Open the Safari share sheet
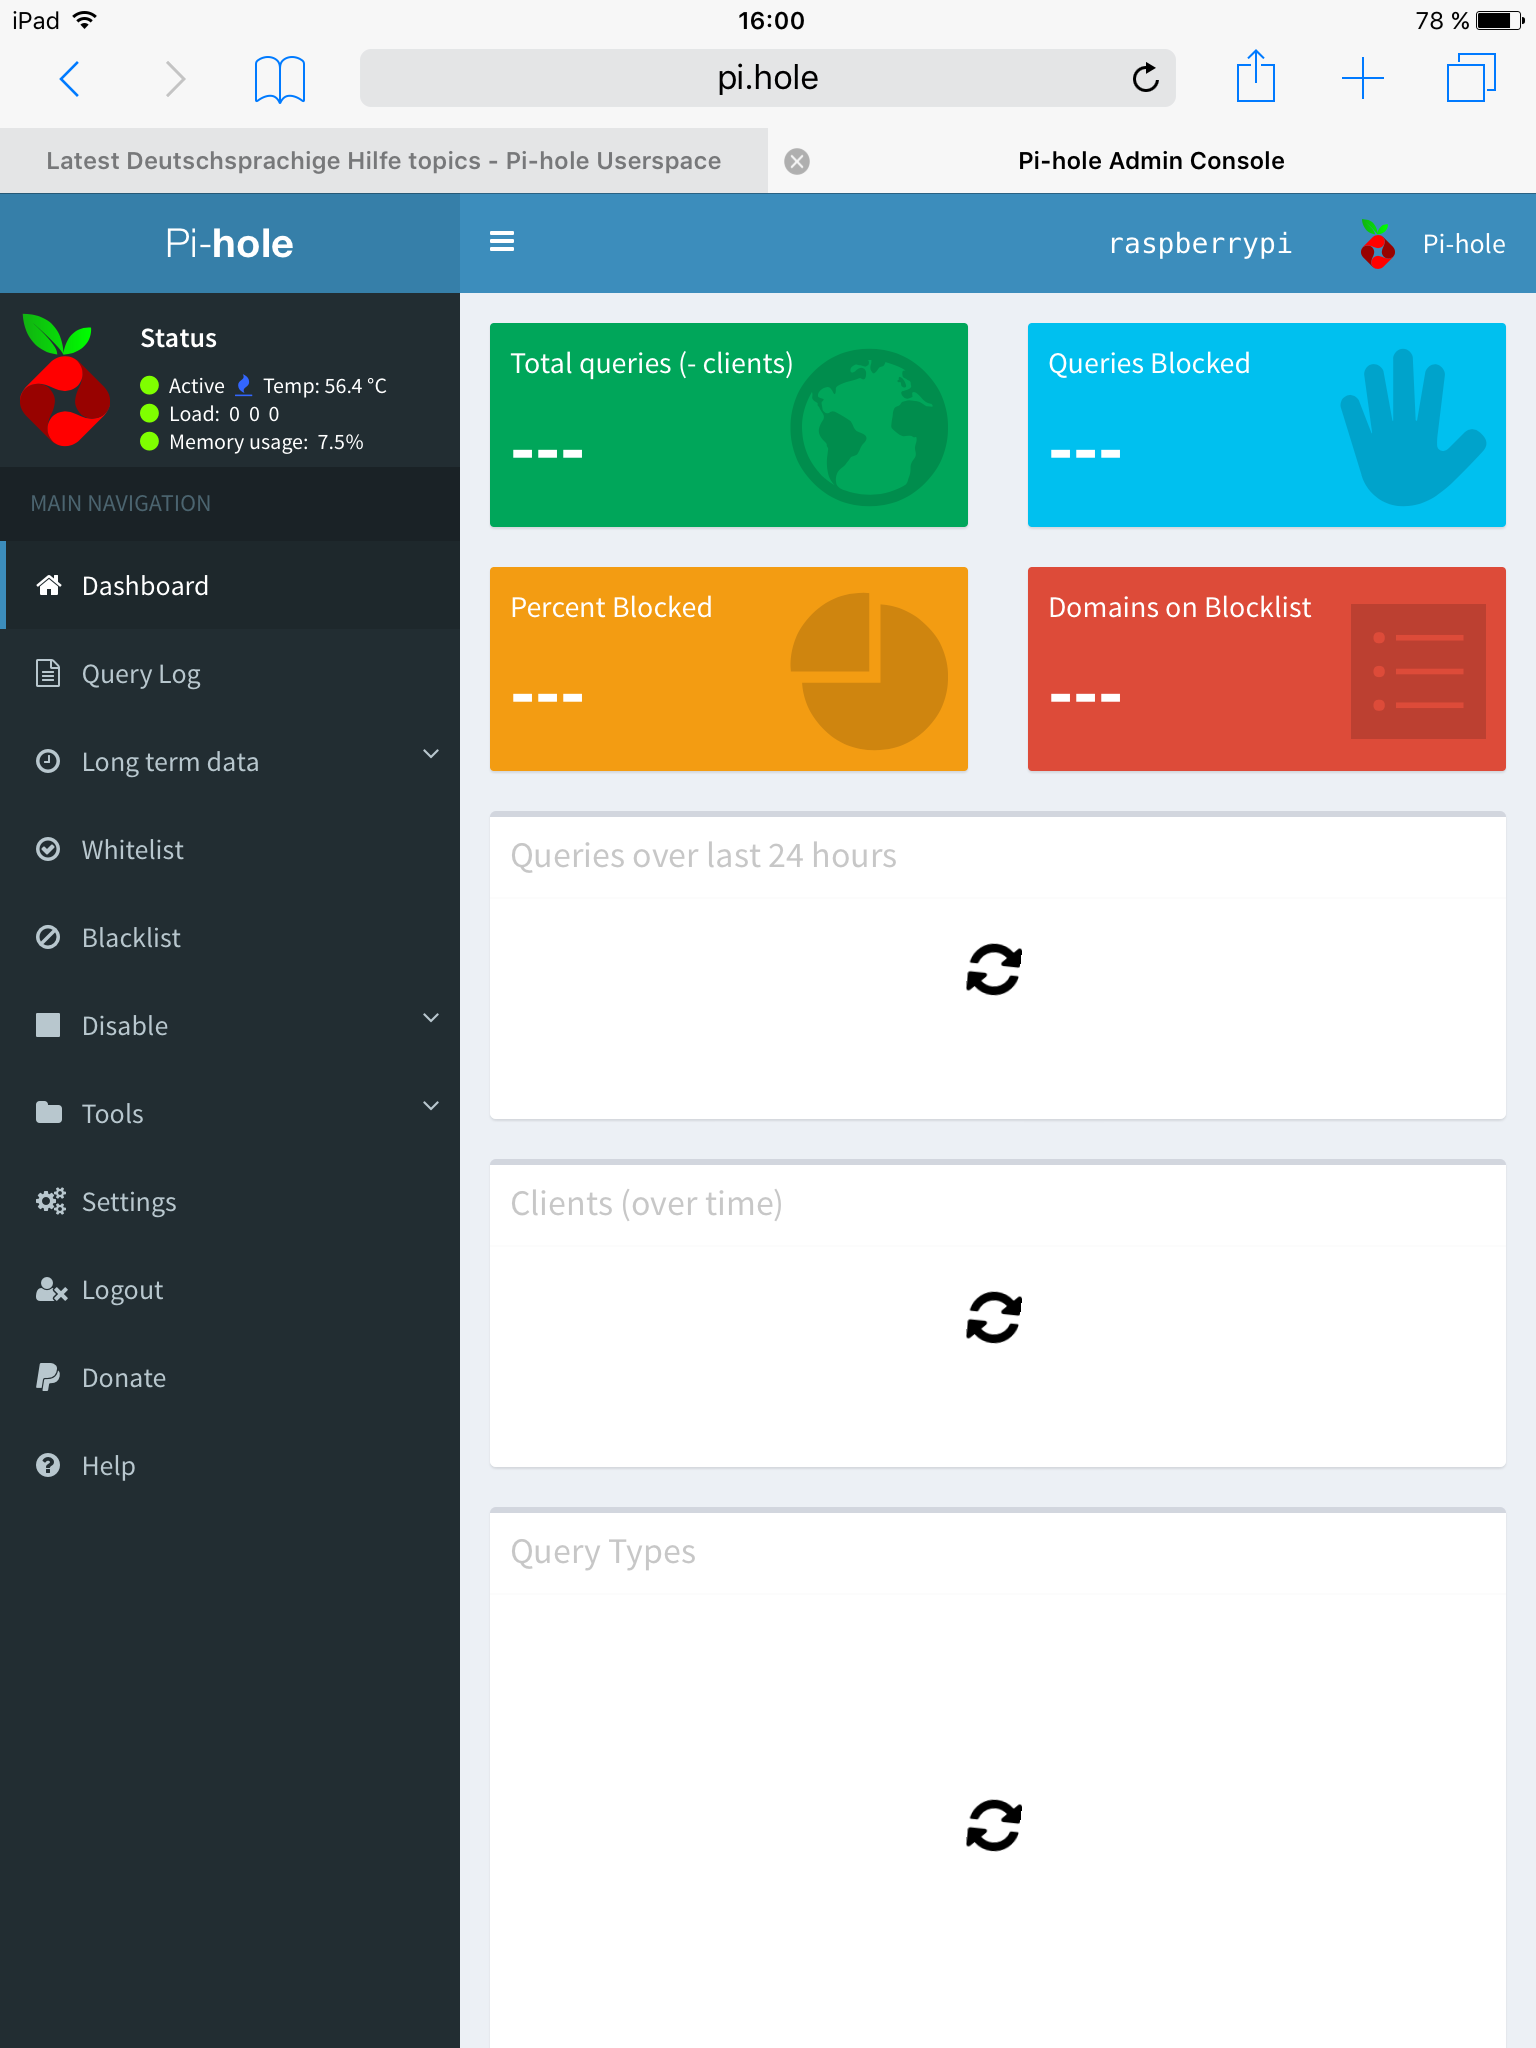Viewport: 1536px width, 2048px height. pyautogui.click(x=1256, y=76)
